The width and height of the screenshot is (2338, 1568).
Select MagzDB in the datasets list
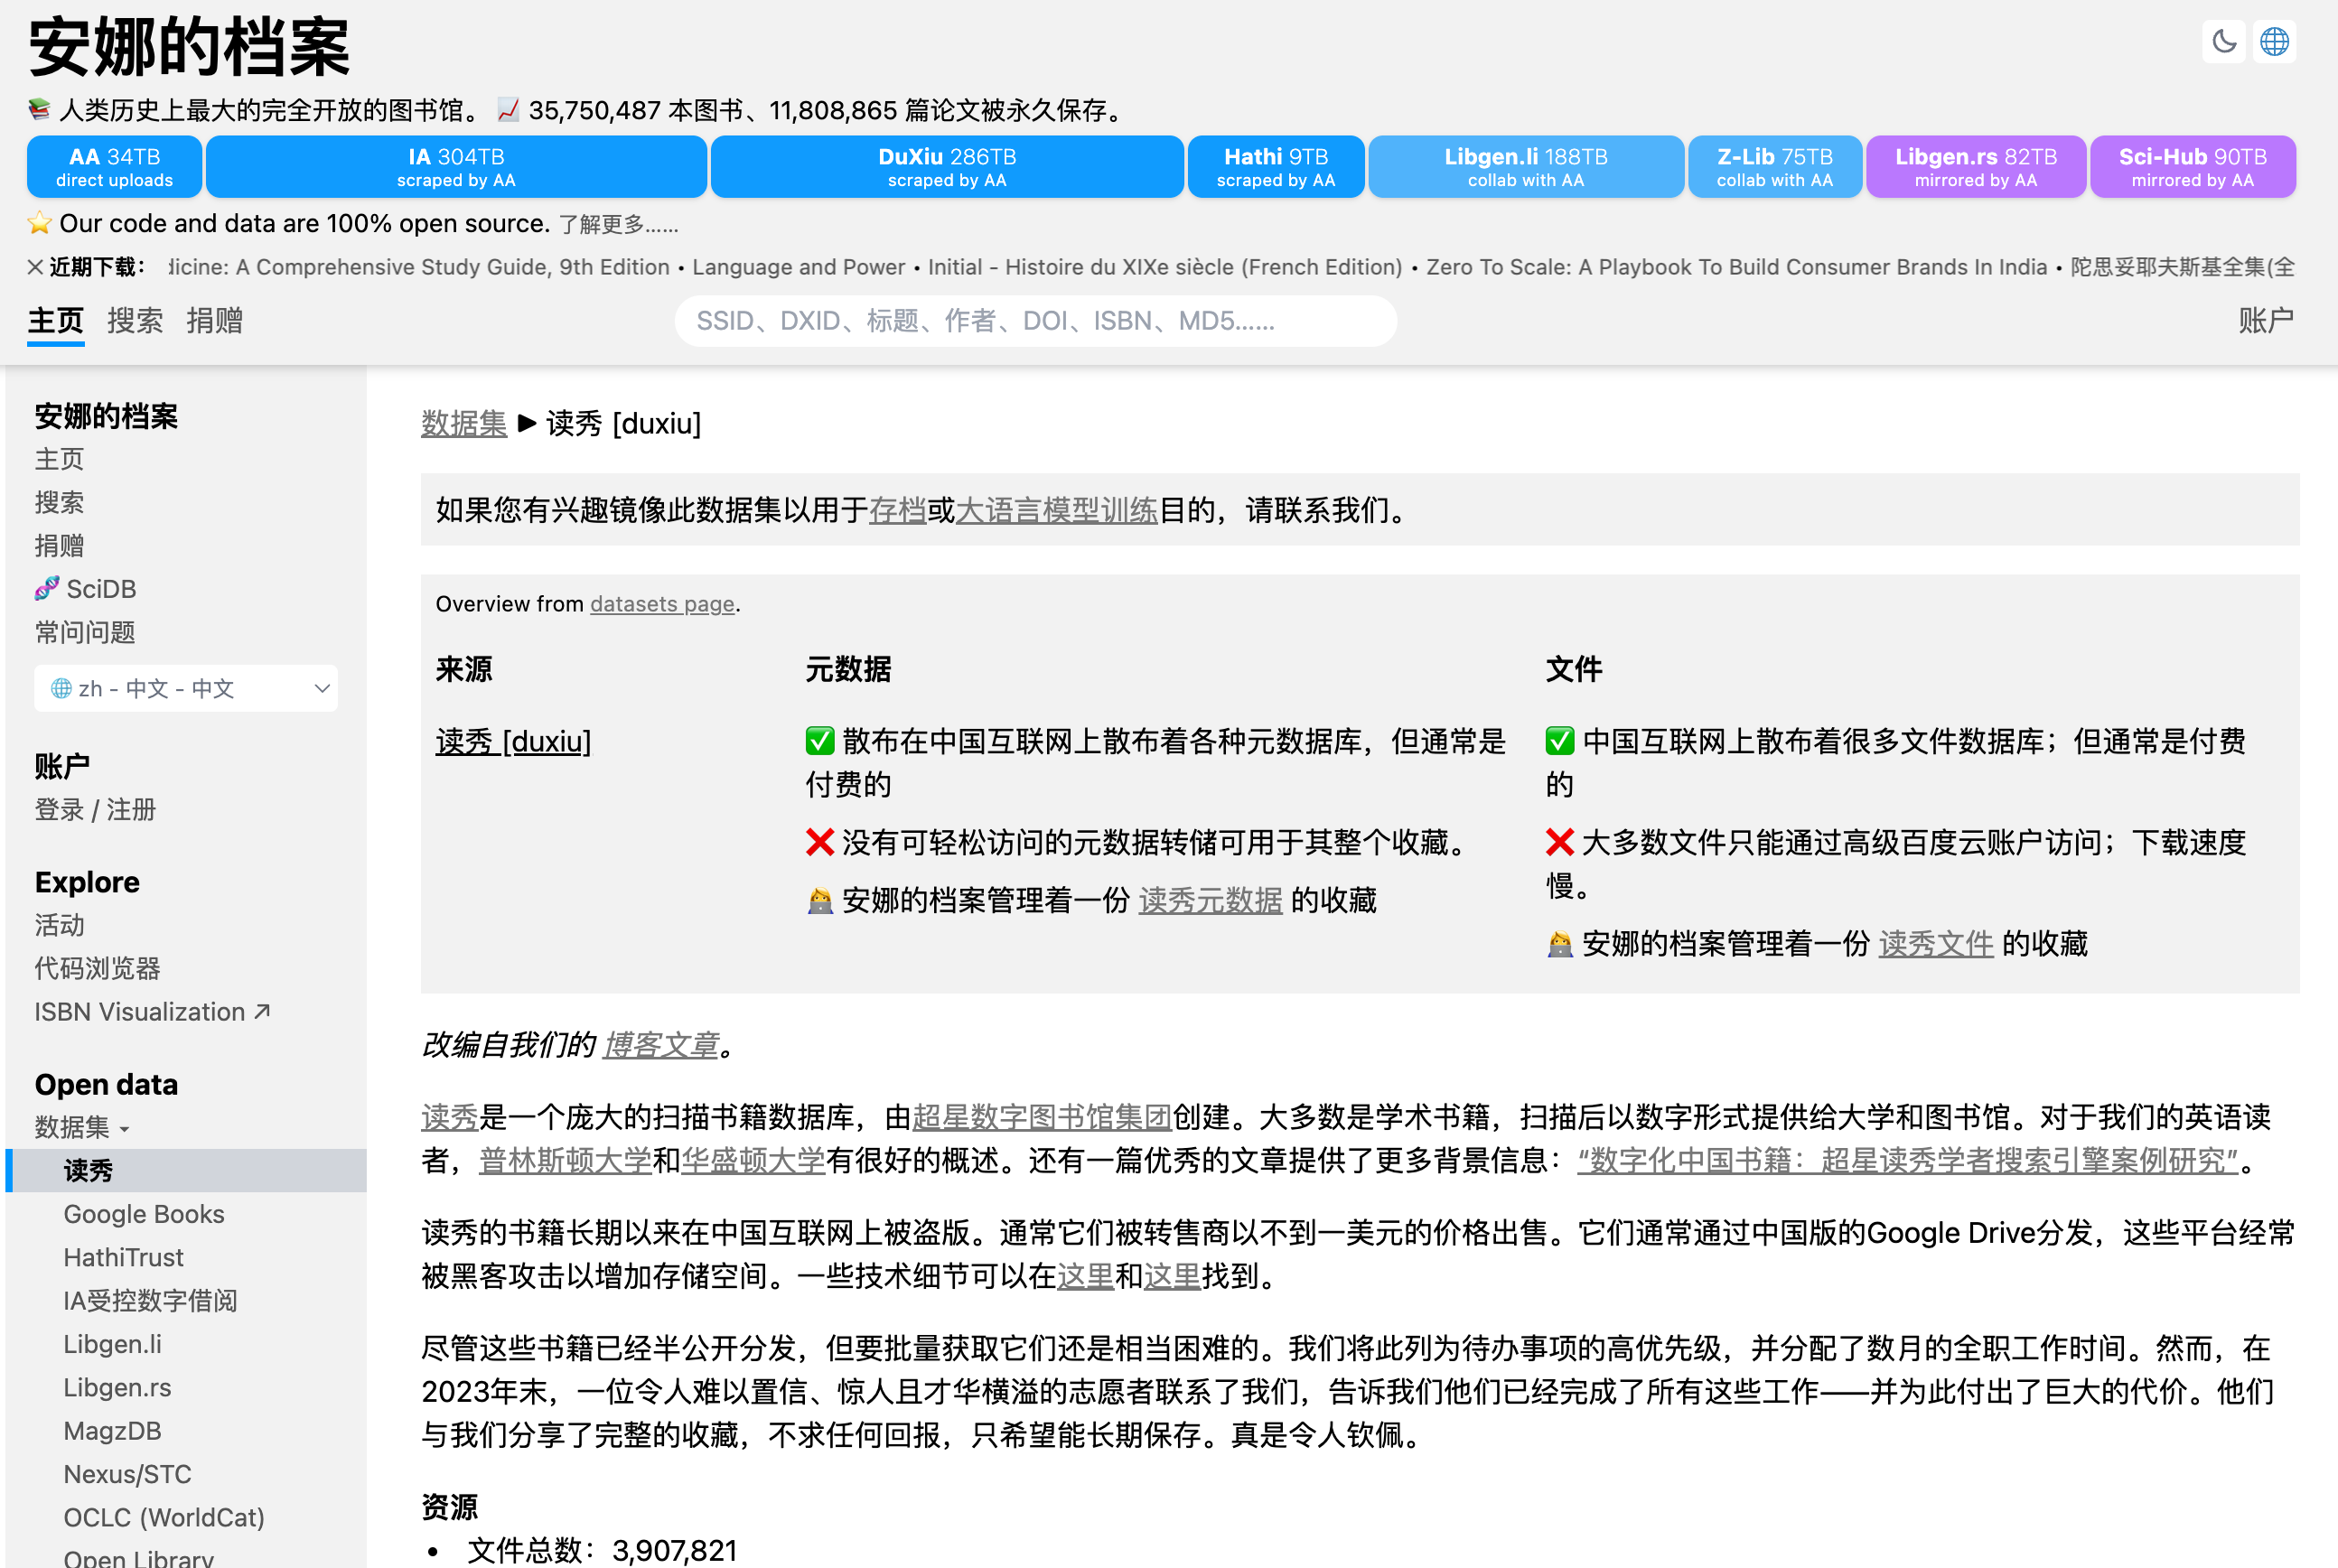(x=113, y=1431)
